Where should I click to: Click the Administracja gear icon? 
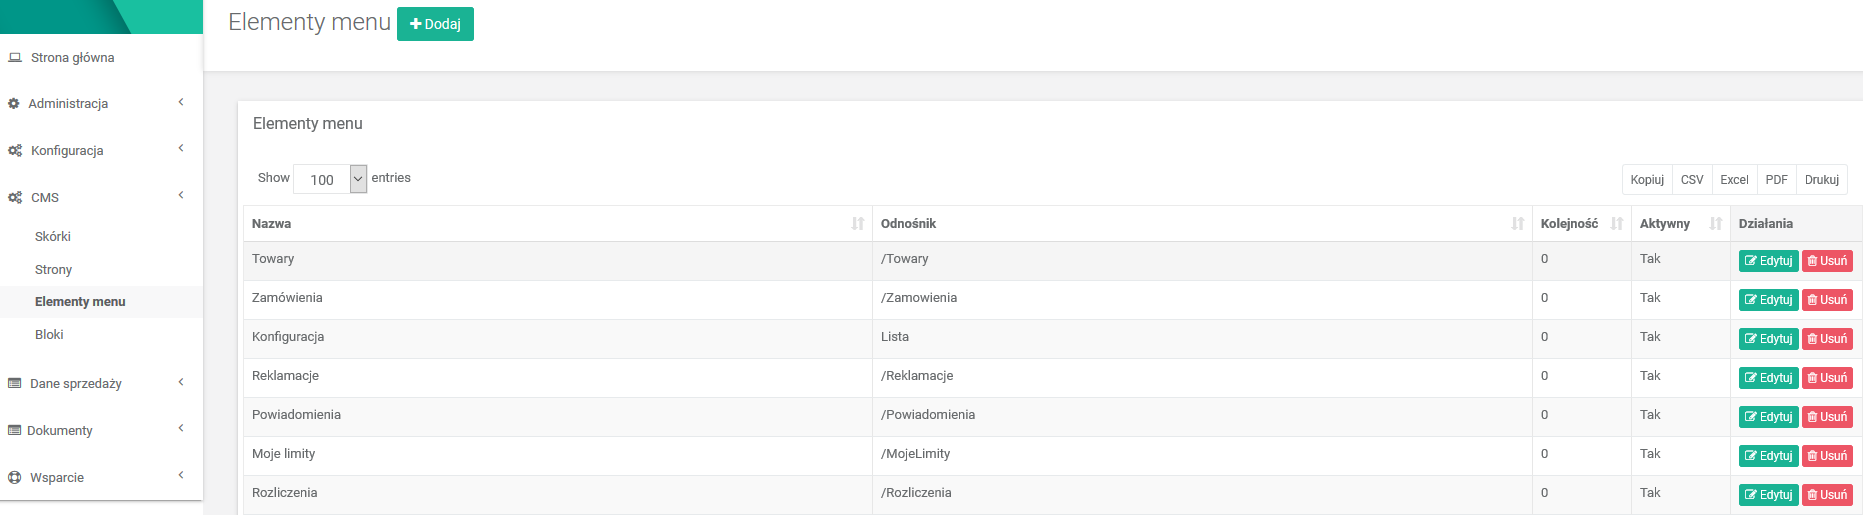tap(14, 104)
